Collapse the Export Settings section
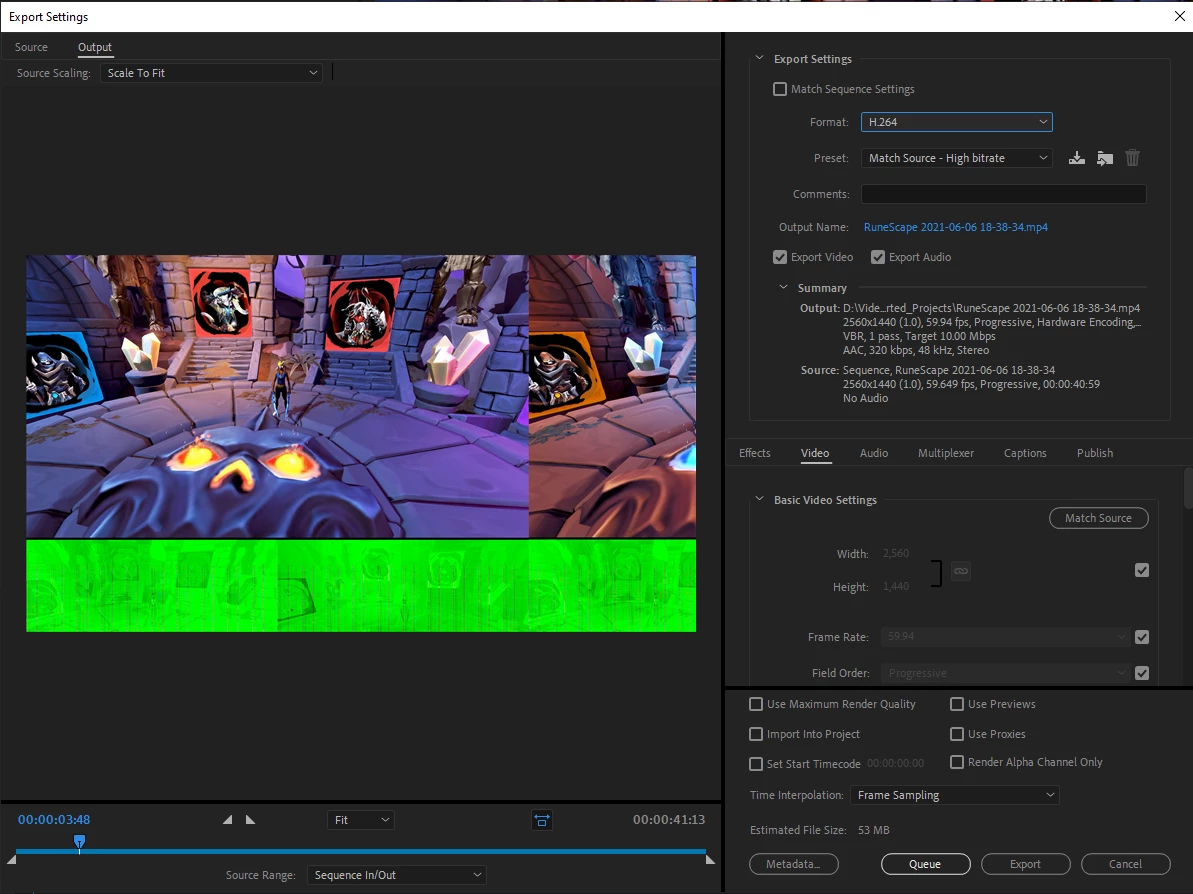Screen dimensions: 1193x894 click(759, 59)
